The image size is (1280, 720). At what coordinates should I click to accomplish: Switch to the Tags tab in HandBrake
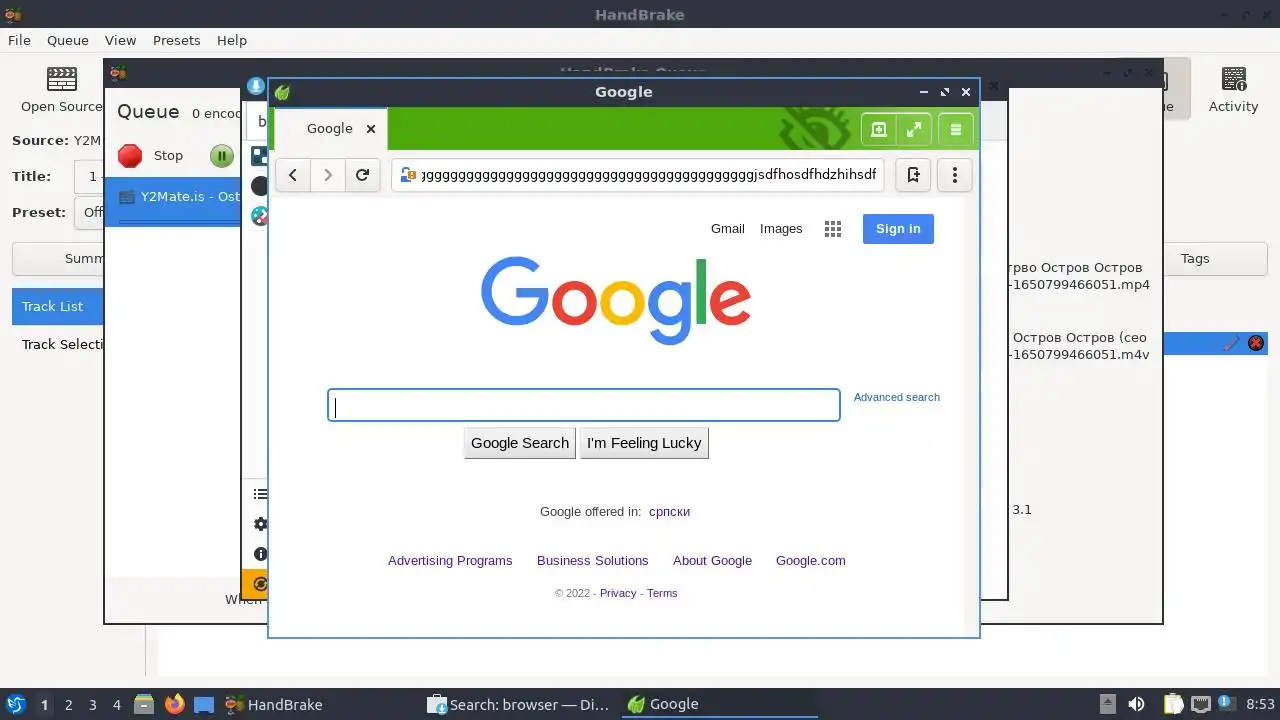tap(1195, 258)
